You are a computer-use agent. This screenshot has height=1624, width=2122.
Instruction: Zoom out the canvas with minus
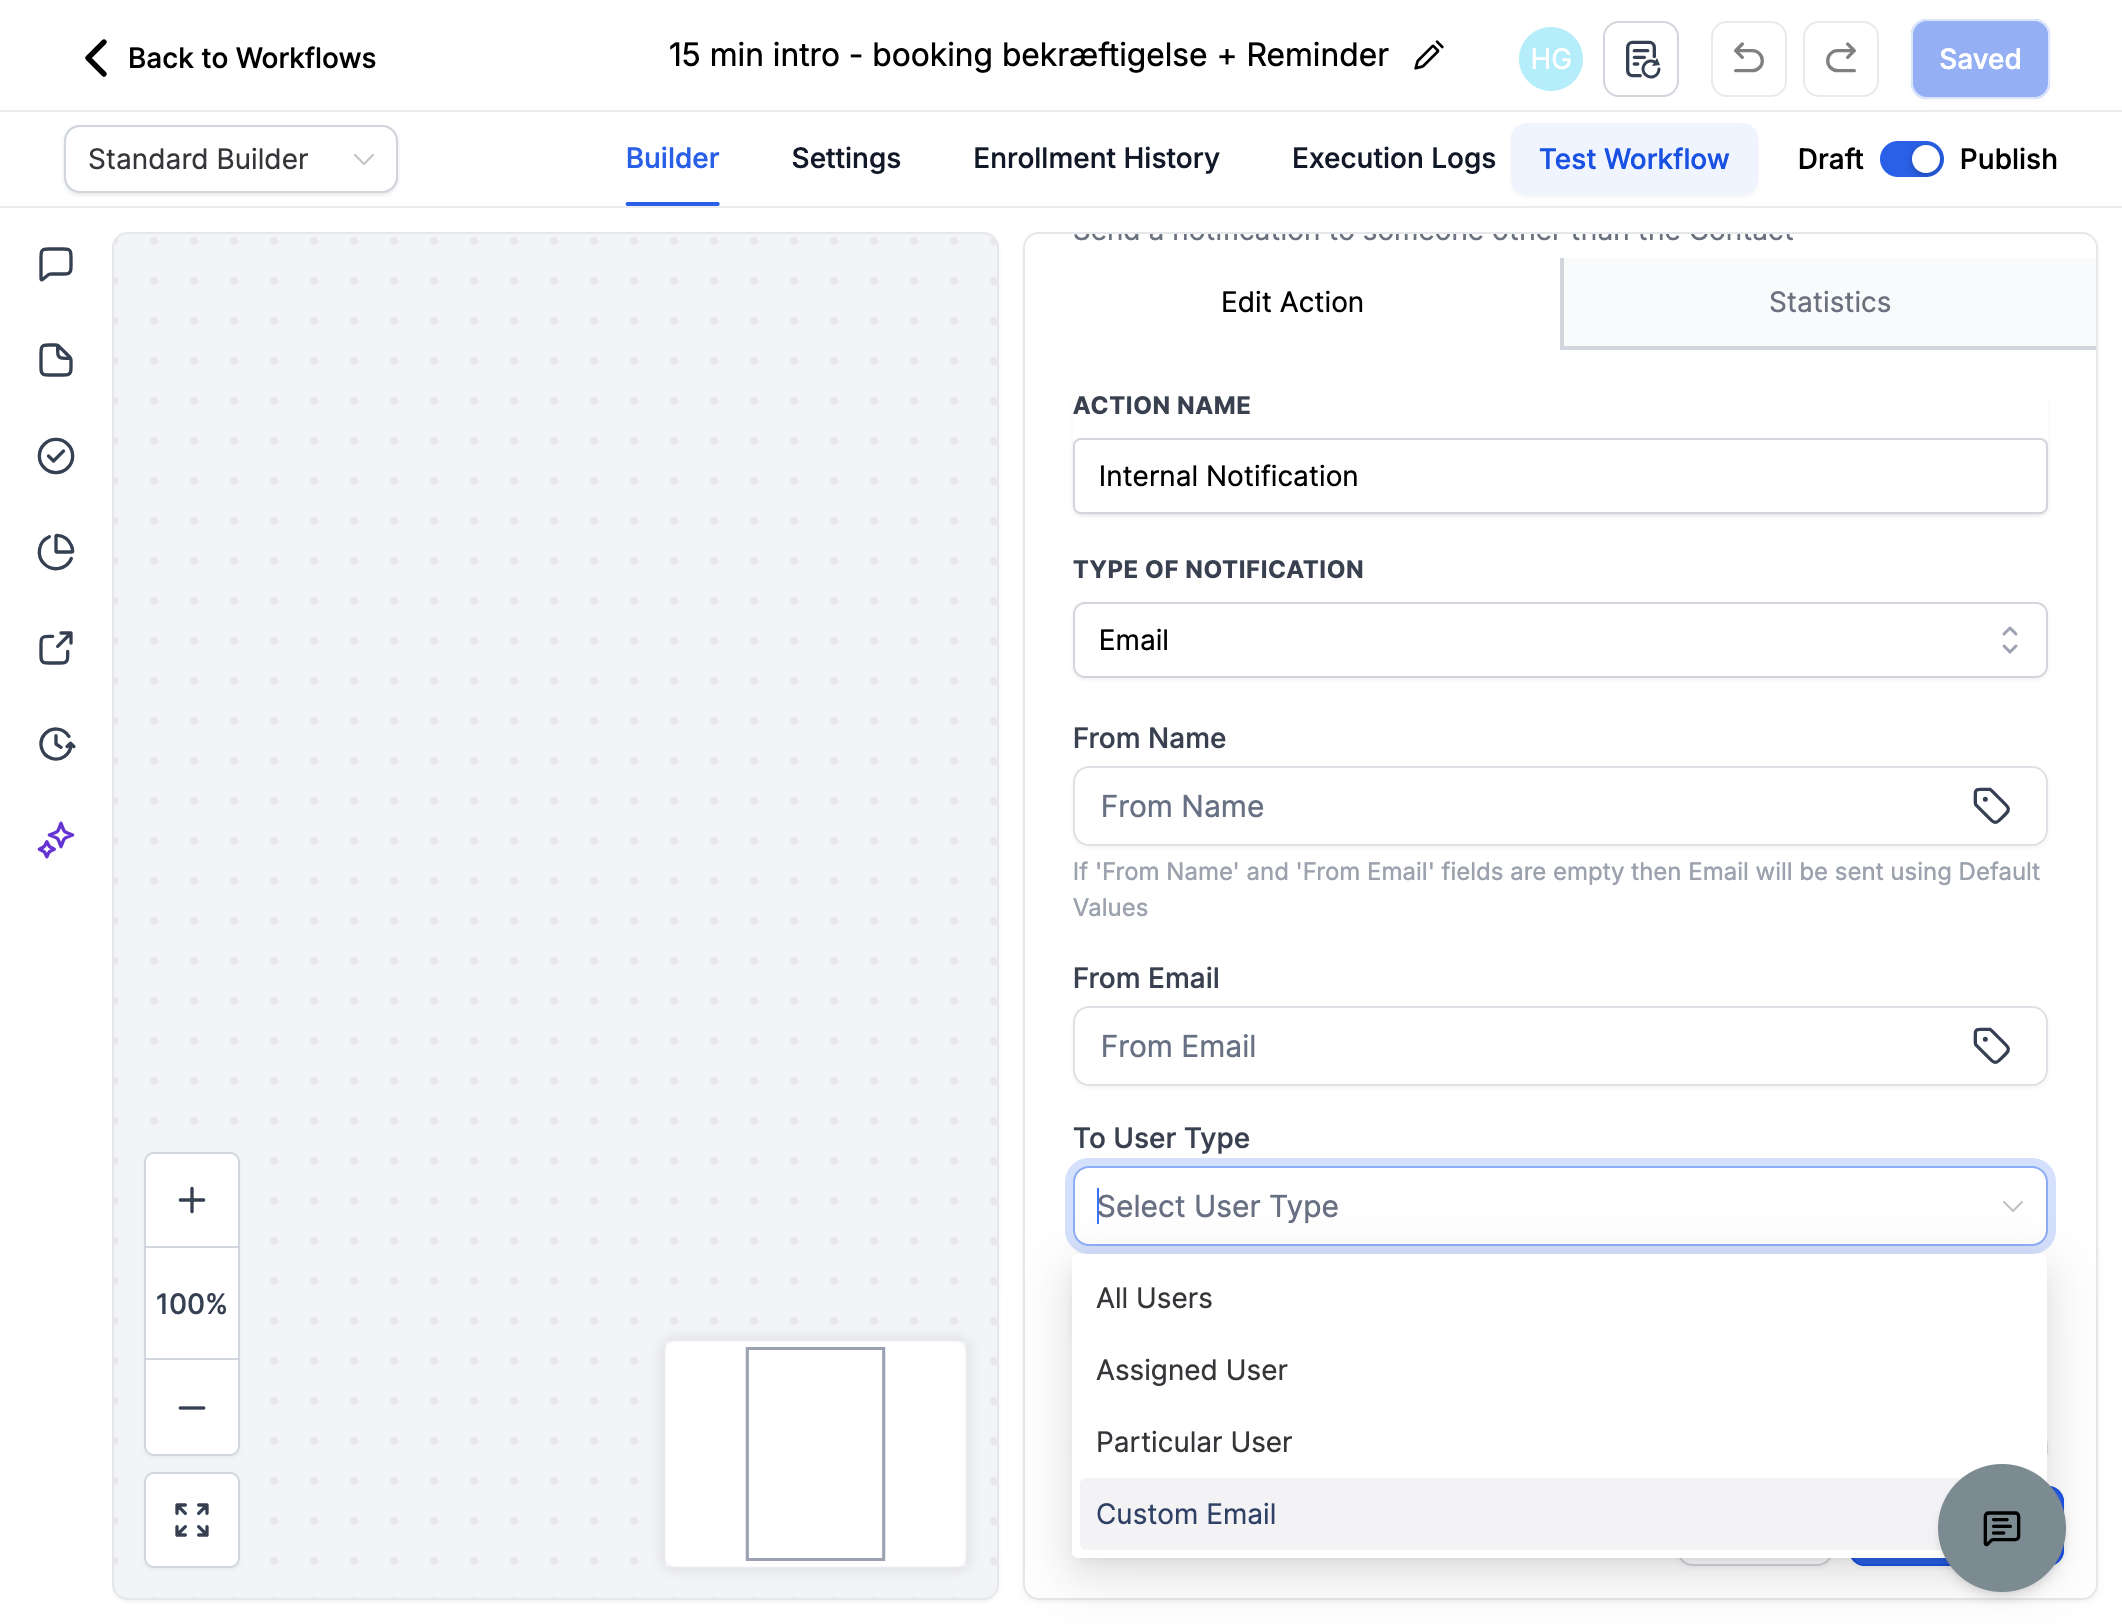coord(192,1407)
